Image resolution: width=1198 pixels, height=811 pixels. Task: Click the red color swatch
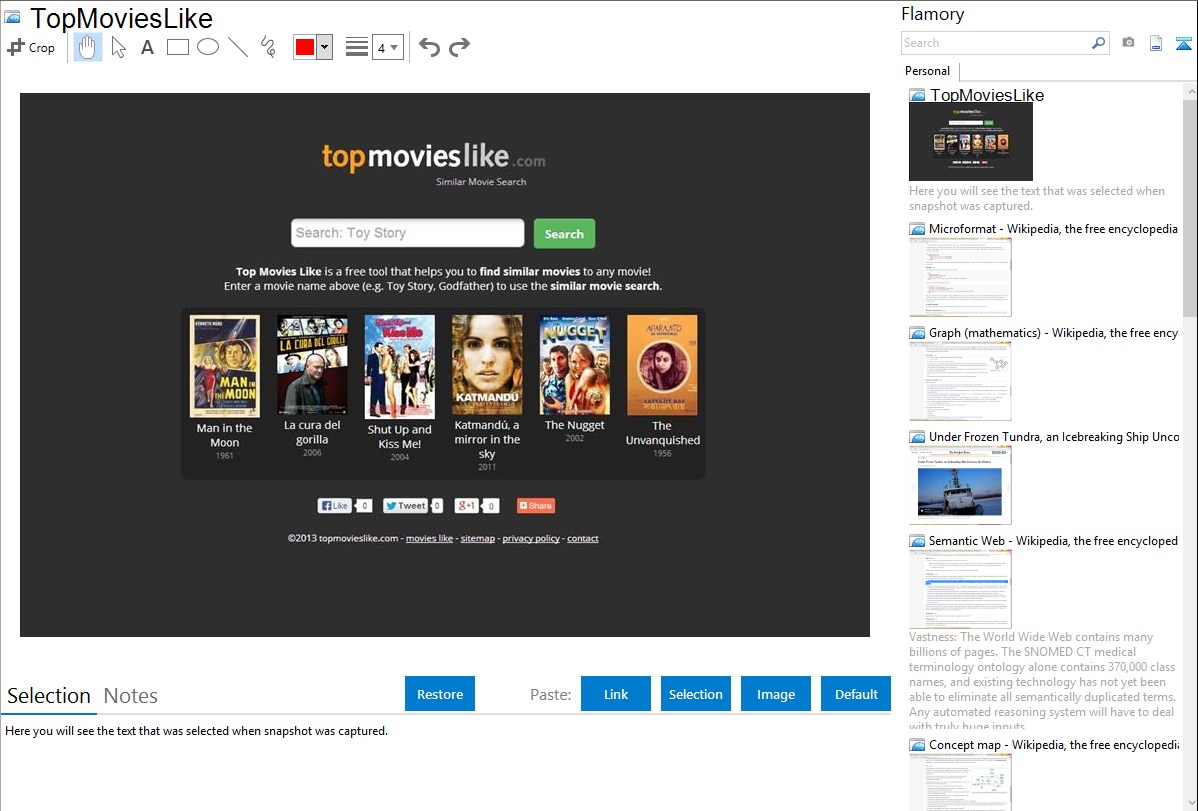[305, 47]
